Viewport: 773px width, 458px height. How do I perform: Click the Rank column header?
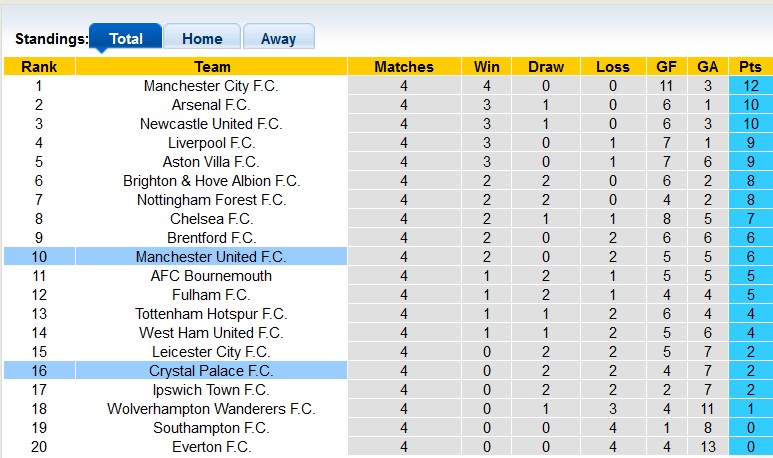(x=39, y=67)
